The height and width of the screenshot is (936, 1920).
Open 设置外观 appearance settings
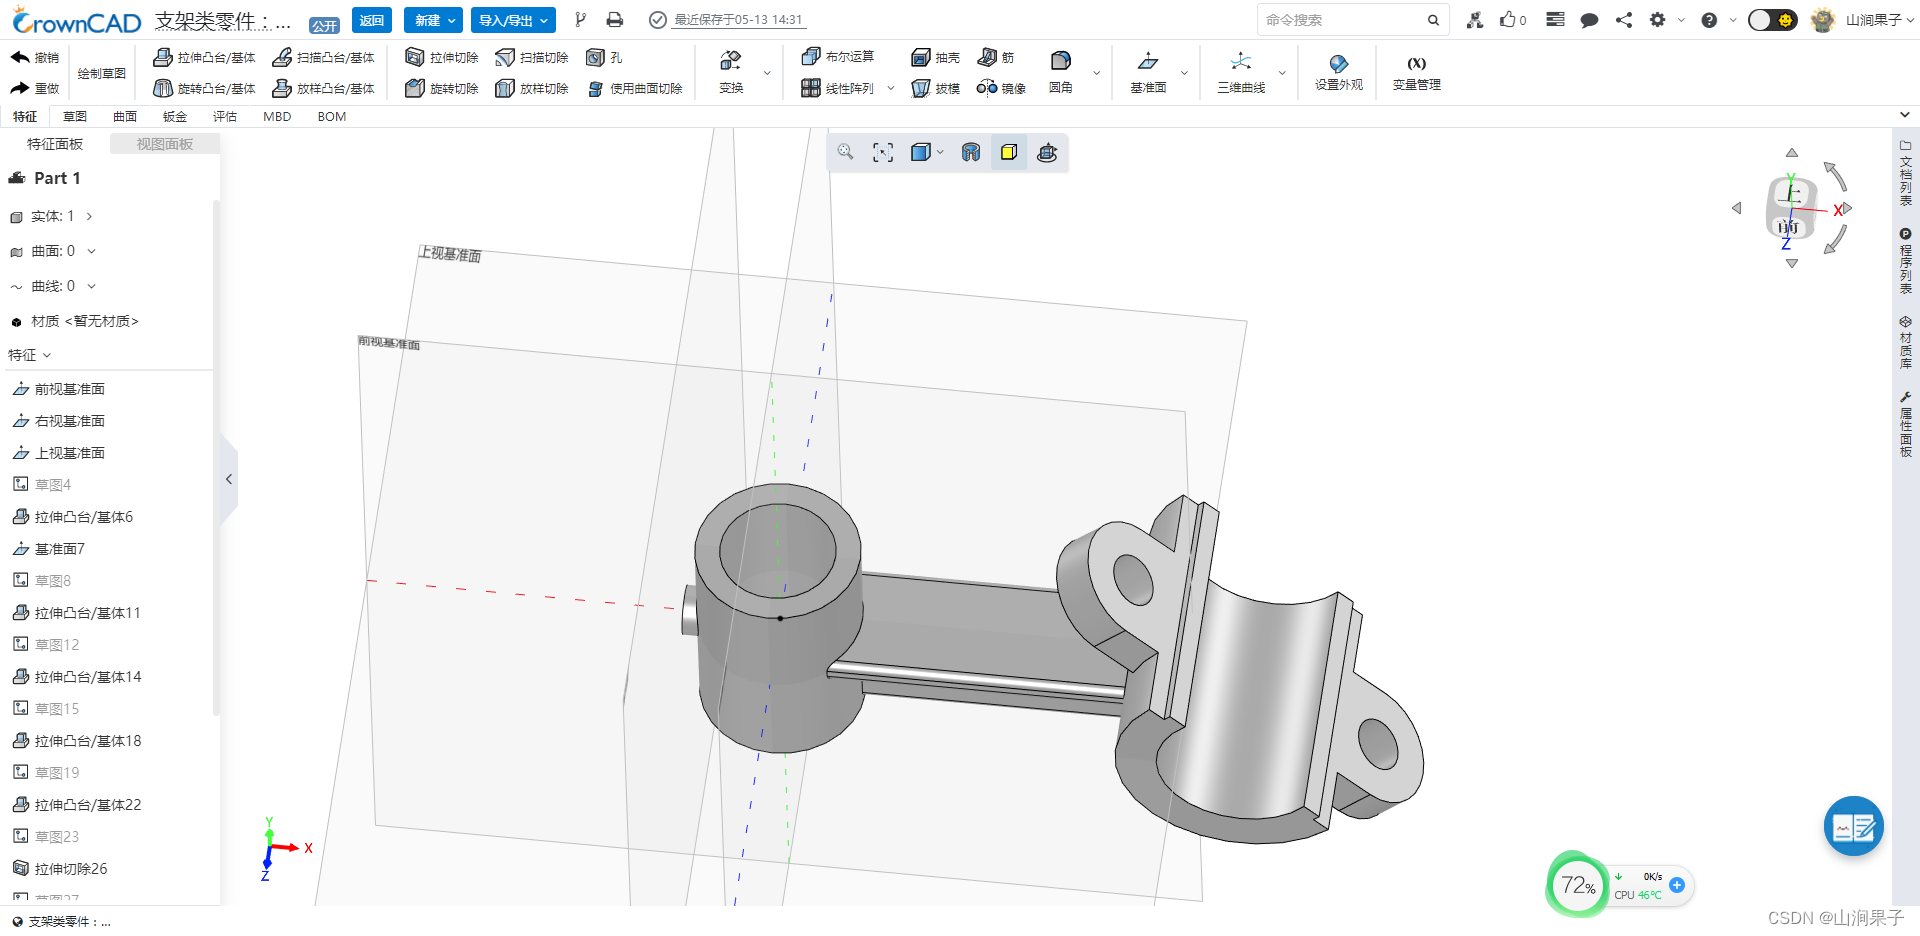[x=1338, y=72]
